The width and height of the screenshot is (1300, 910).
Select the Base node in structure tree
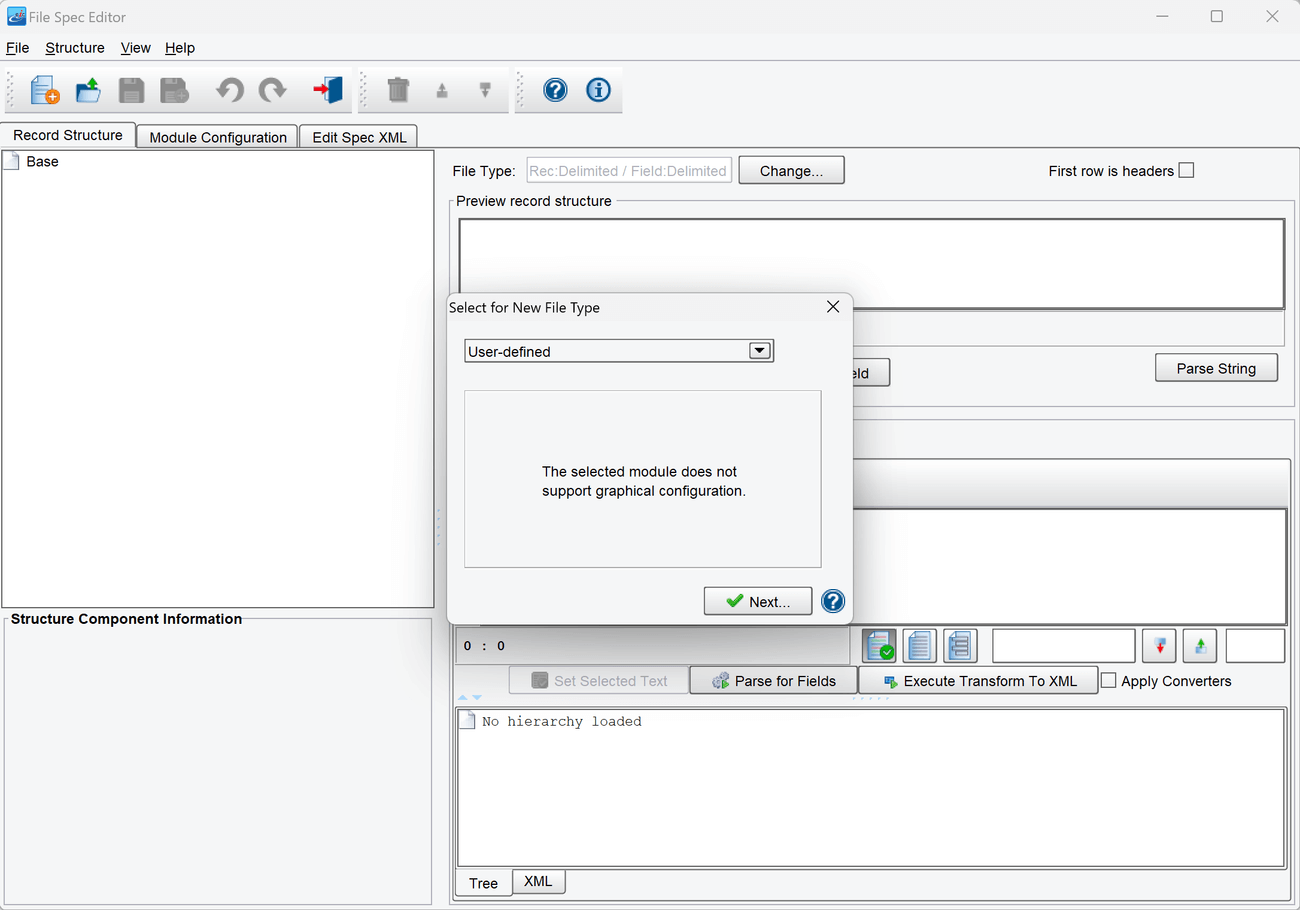[x=42, y=161]
